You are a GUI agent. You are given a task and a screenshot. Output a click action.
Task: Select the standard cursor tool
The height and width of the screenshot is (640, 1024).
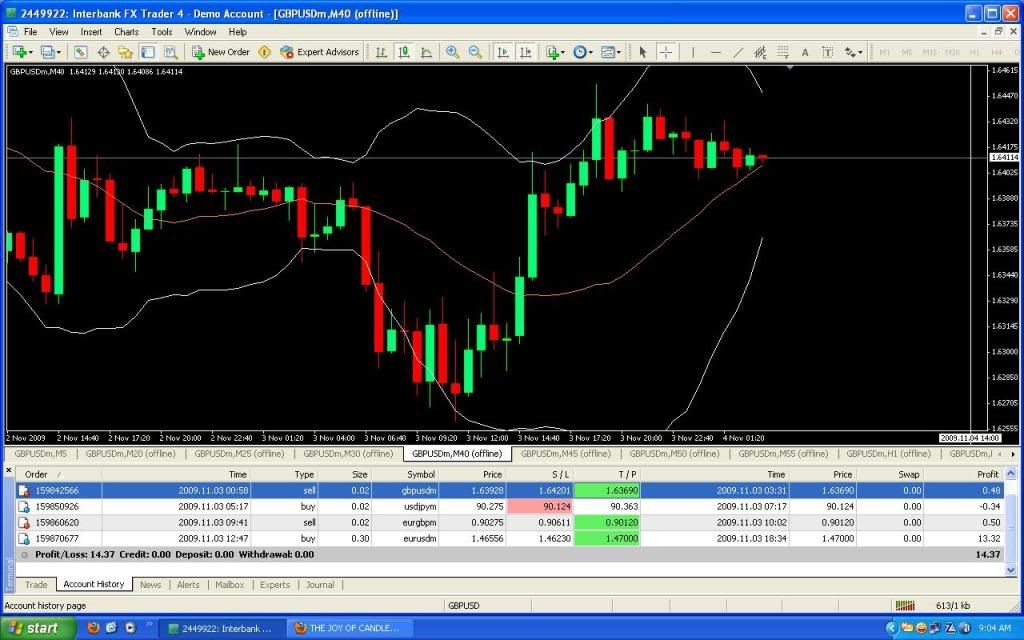click(643, 52)
